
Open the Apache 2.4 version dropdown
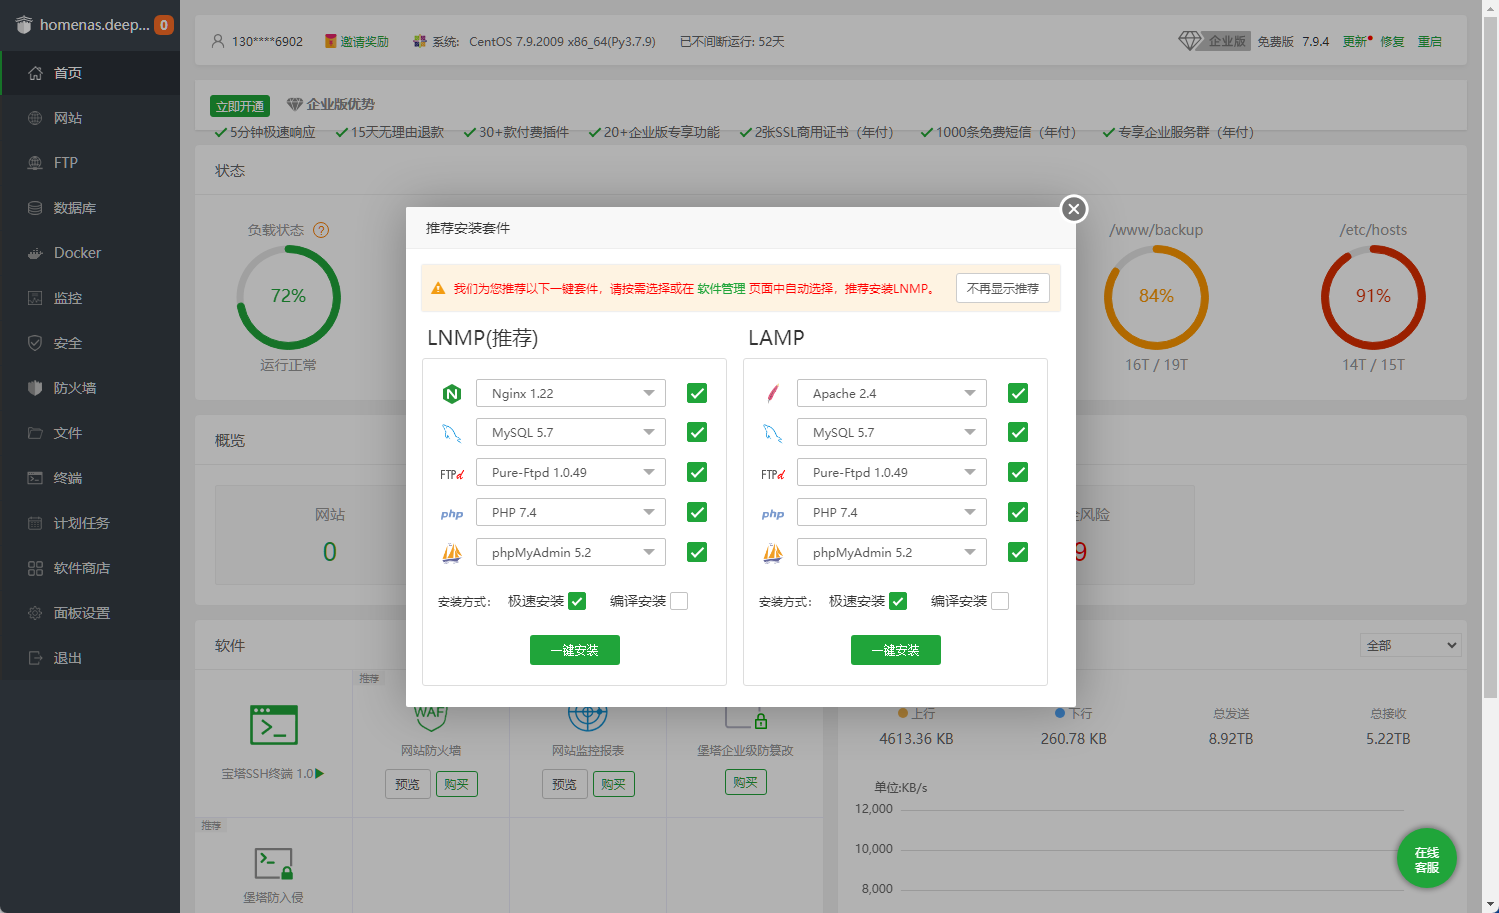892,393
